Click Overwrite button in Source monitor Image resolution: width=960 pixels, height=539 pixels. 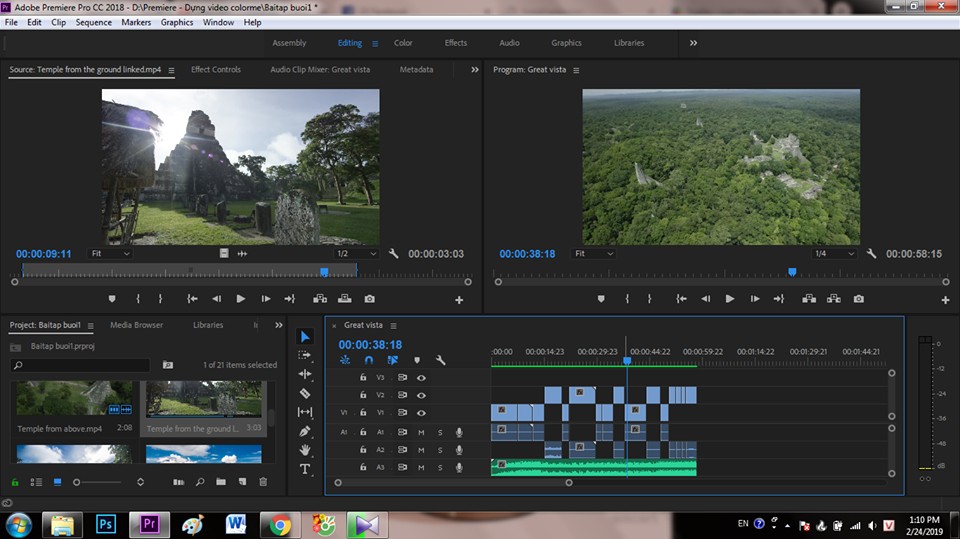pyautogui.click(x=345, y=299)
